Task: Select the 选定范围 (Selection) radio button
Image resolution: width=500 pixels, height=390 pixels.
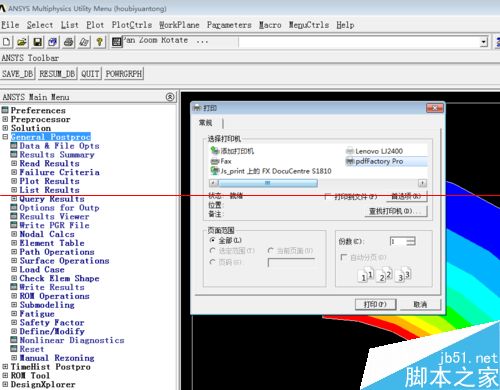Action: pos(212,250)
